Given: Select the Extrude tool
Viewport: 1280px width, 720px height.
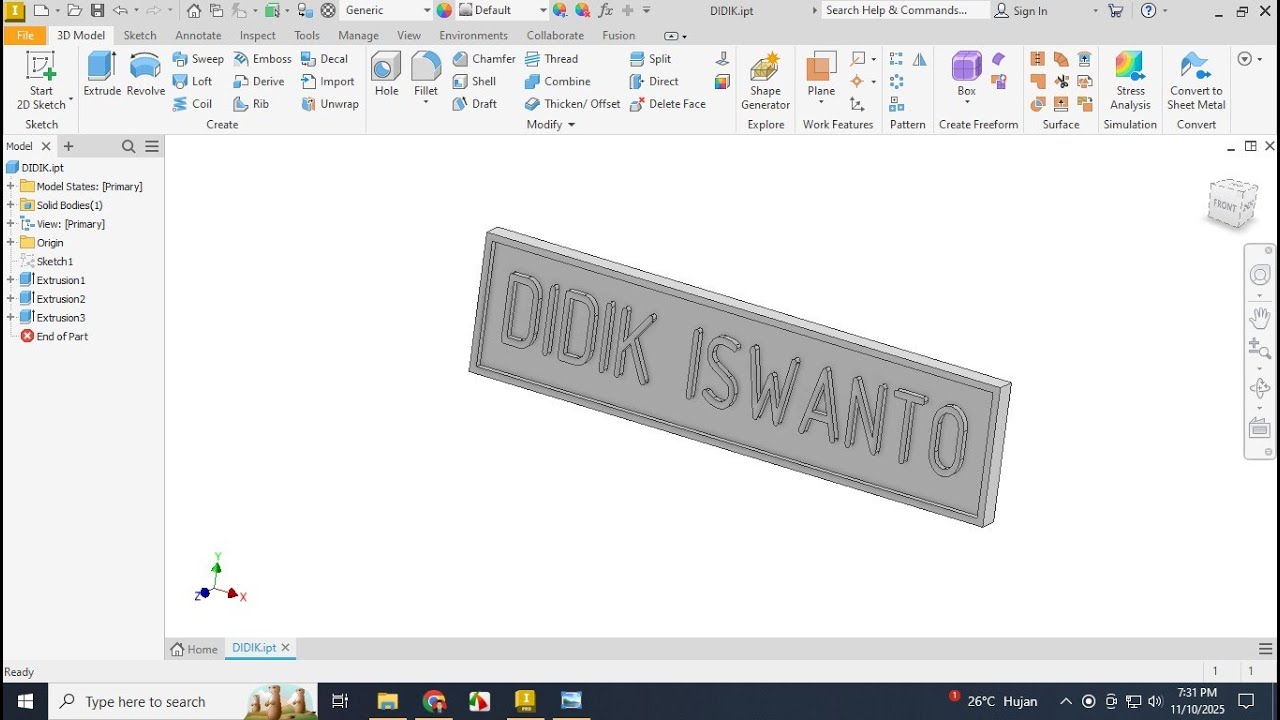Looking at the screenshot, I should pyautogui.click(x=102, y=75).
